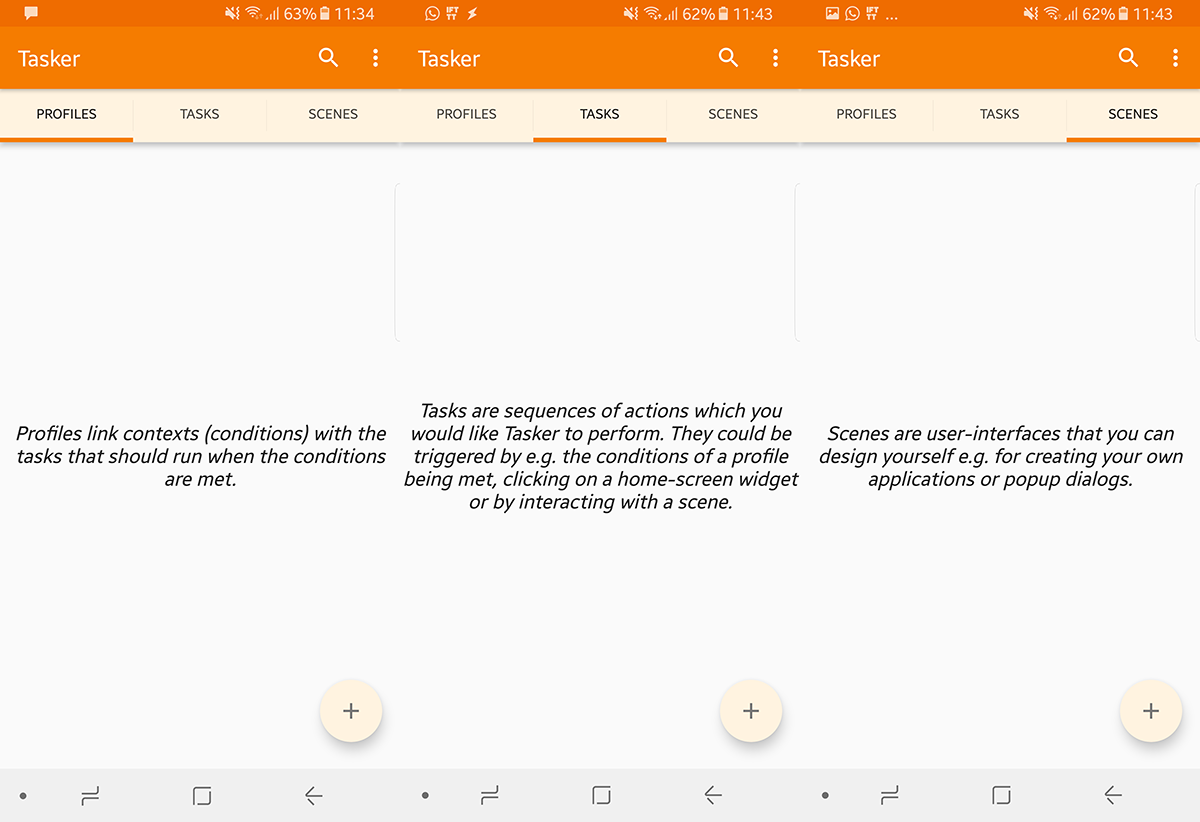The image size is (1200, 822).
Task: Add a new profile with plus button
Action: [351, 711]
